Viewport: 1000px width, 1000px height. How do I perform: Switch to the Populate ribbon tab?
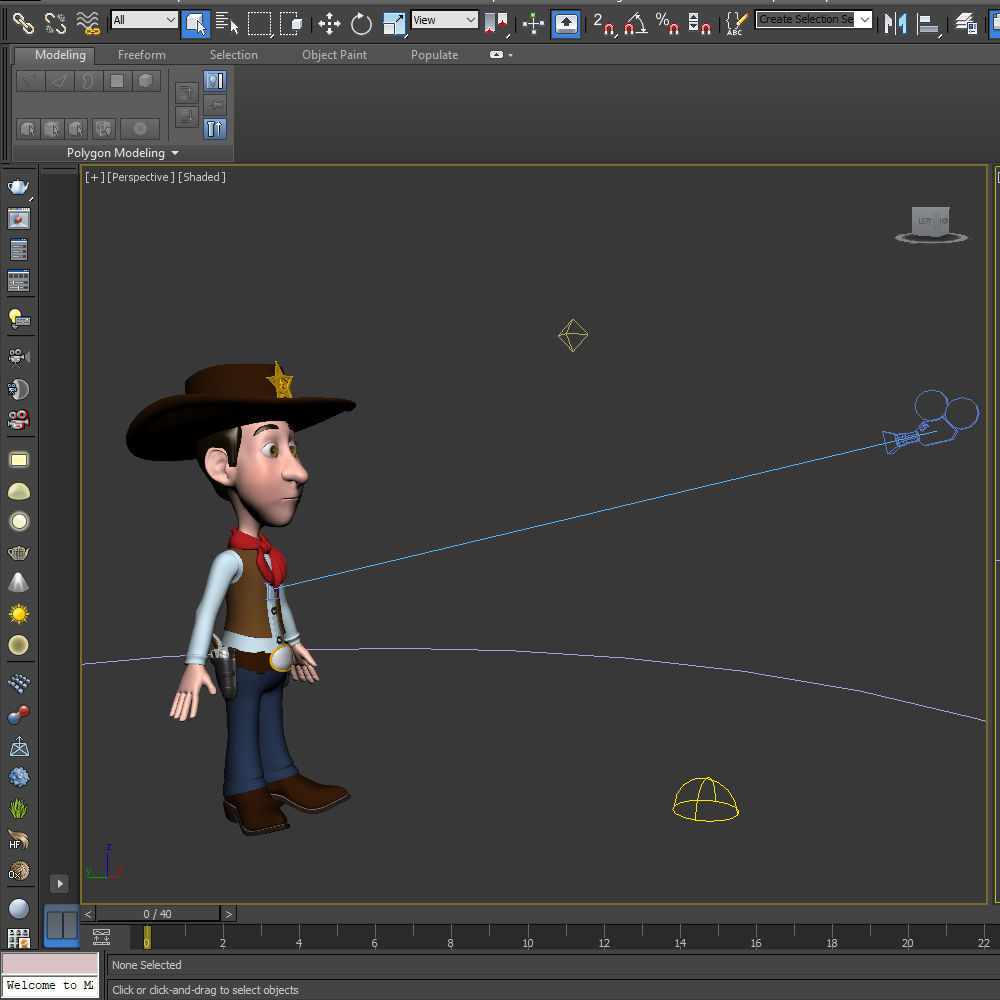click(434, 55)
